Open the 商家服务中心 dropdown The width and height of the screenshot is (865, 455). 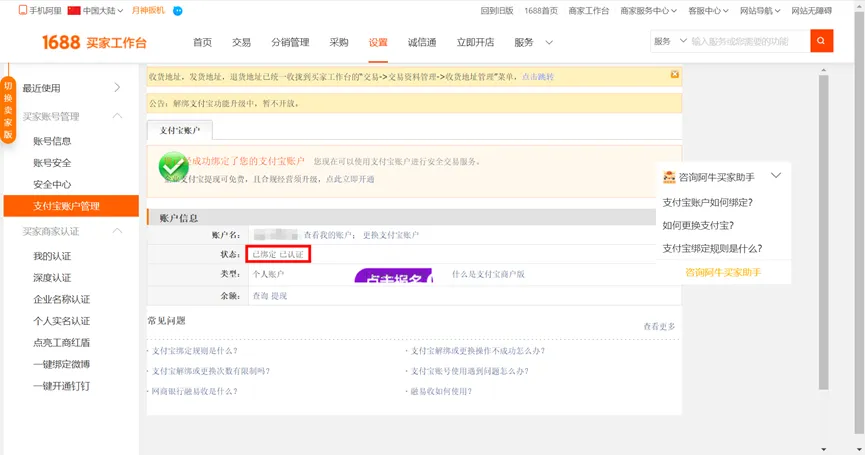click(x=648, y=10)
